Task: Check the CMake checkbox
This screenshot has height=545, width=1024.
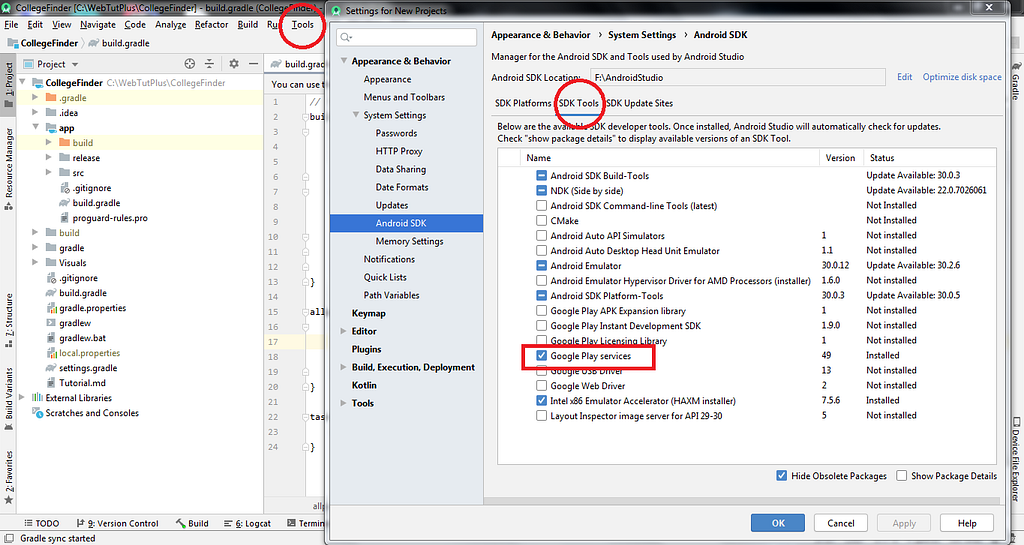Action: [x=541, y=221]
